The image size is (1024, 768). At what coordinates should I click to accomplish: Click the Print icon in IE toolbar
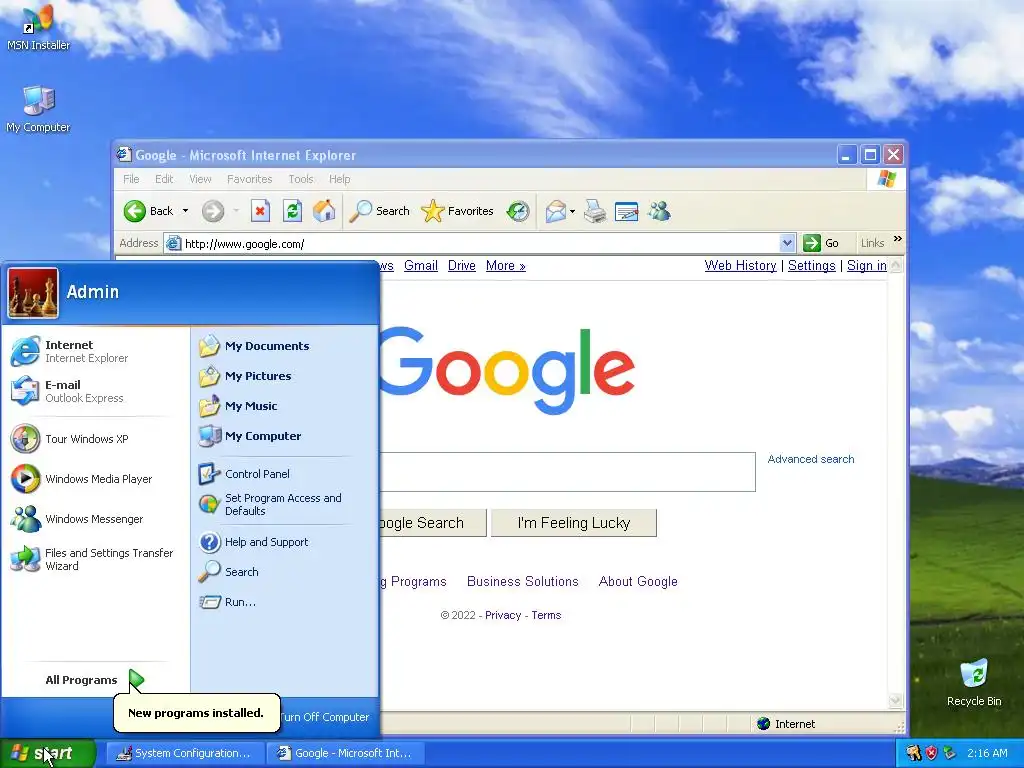[595, 211]
